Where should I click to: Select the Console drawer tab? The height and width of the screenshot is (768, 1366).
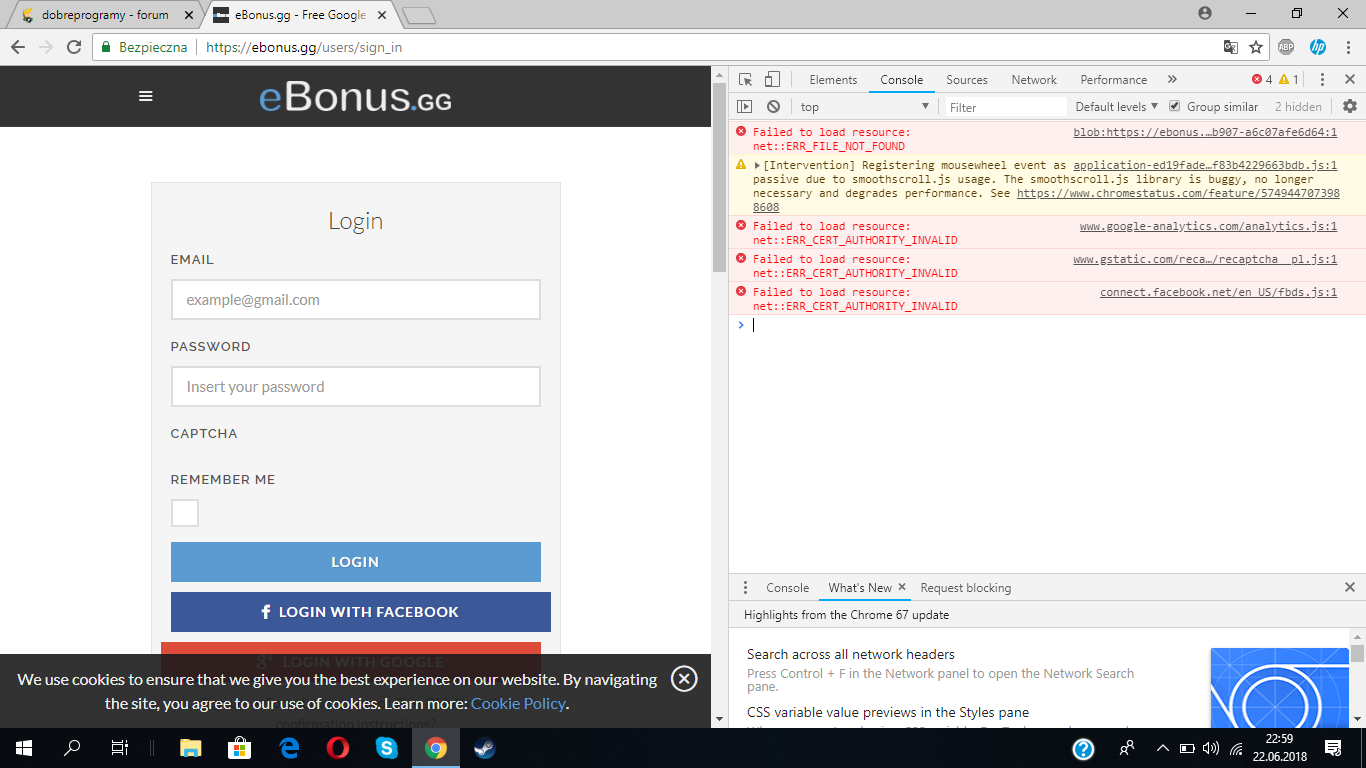click(x=788, y=588)
